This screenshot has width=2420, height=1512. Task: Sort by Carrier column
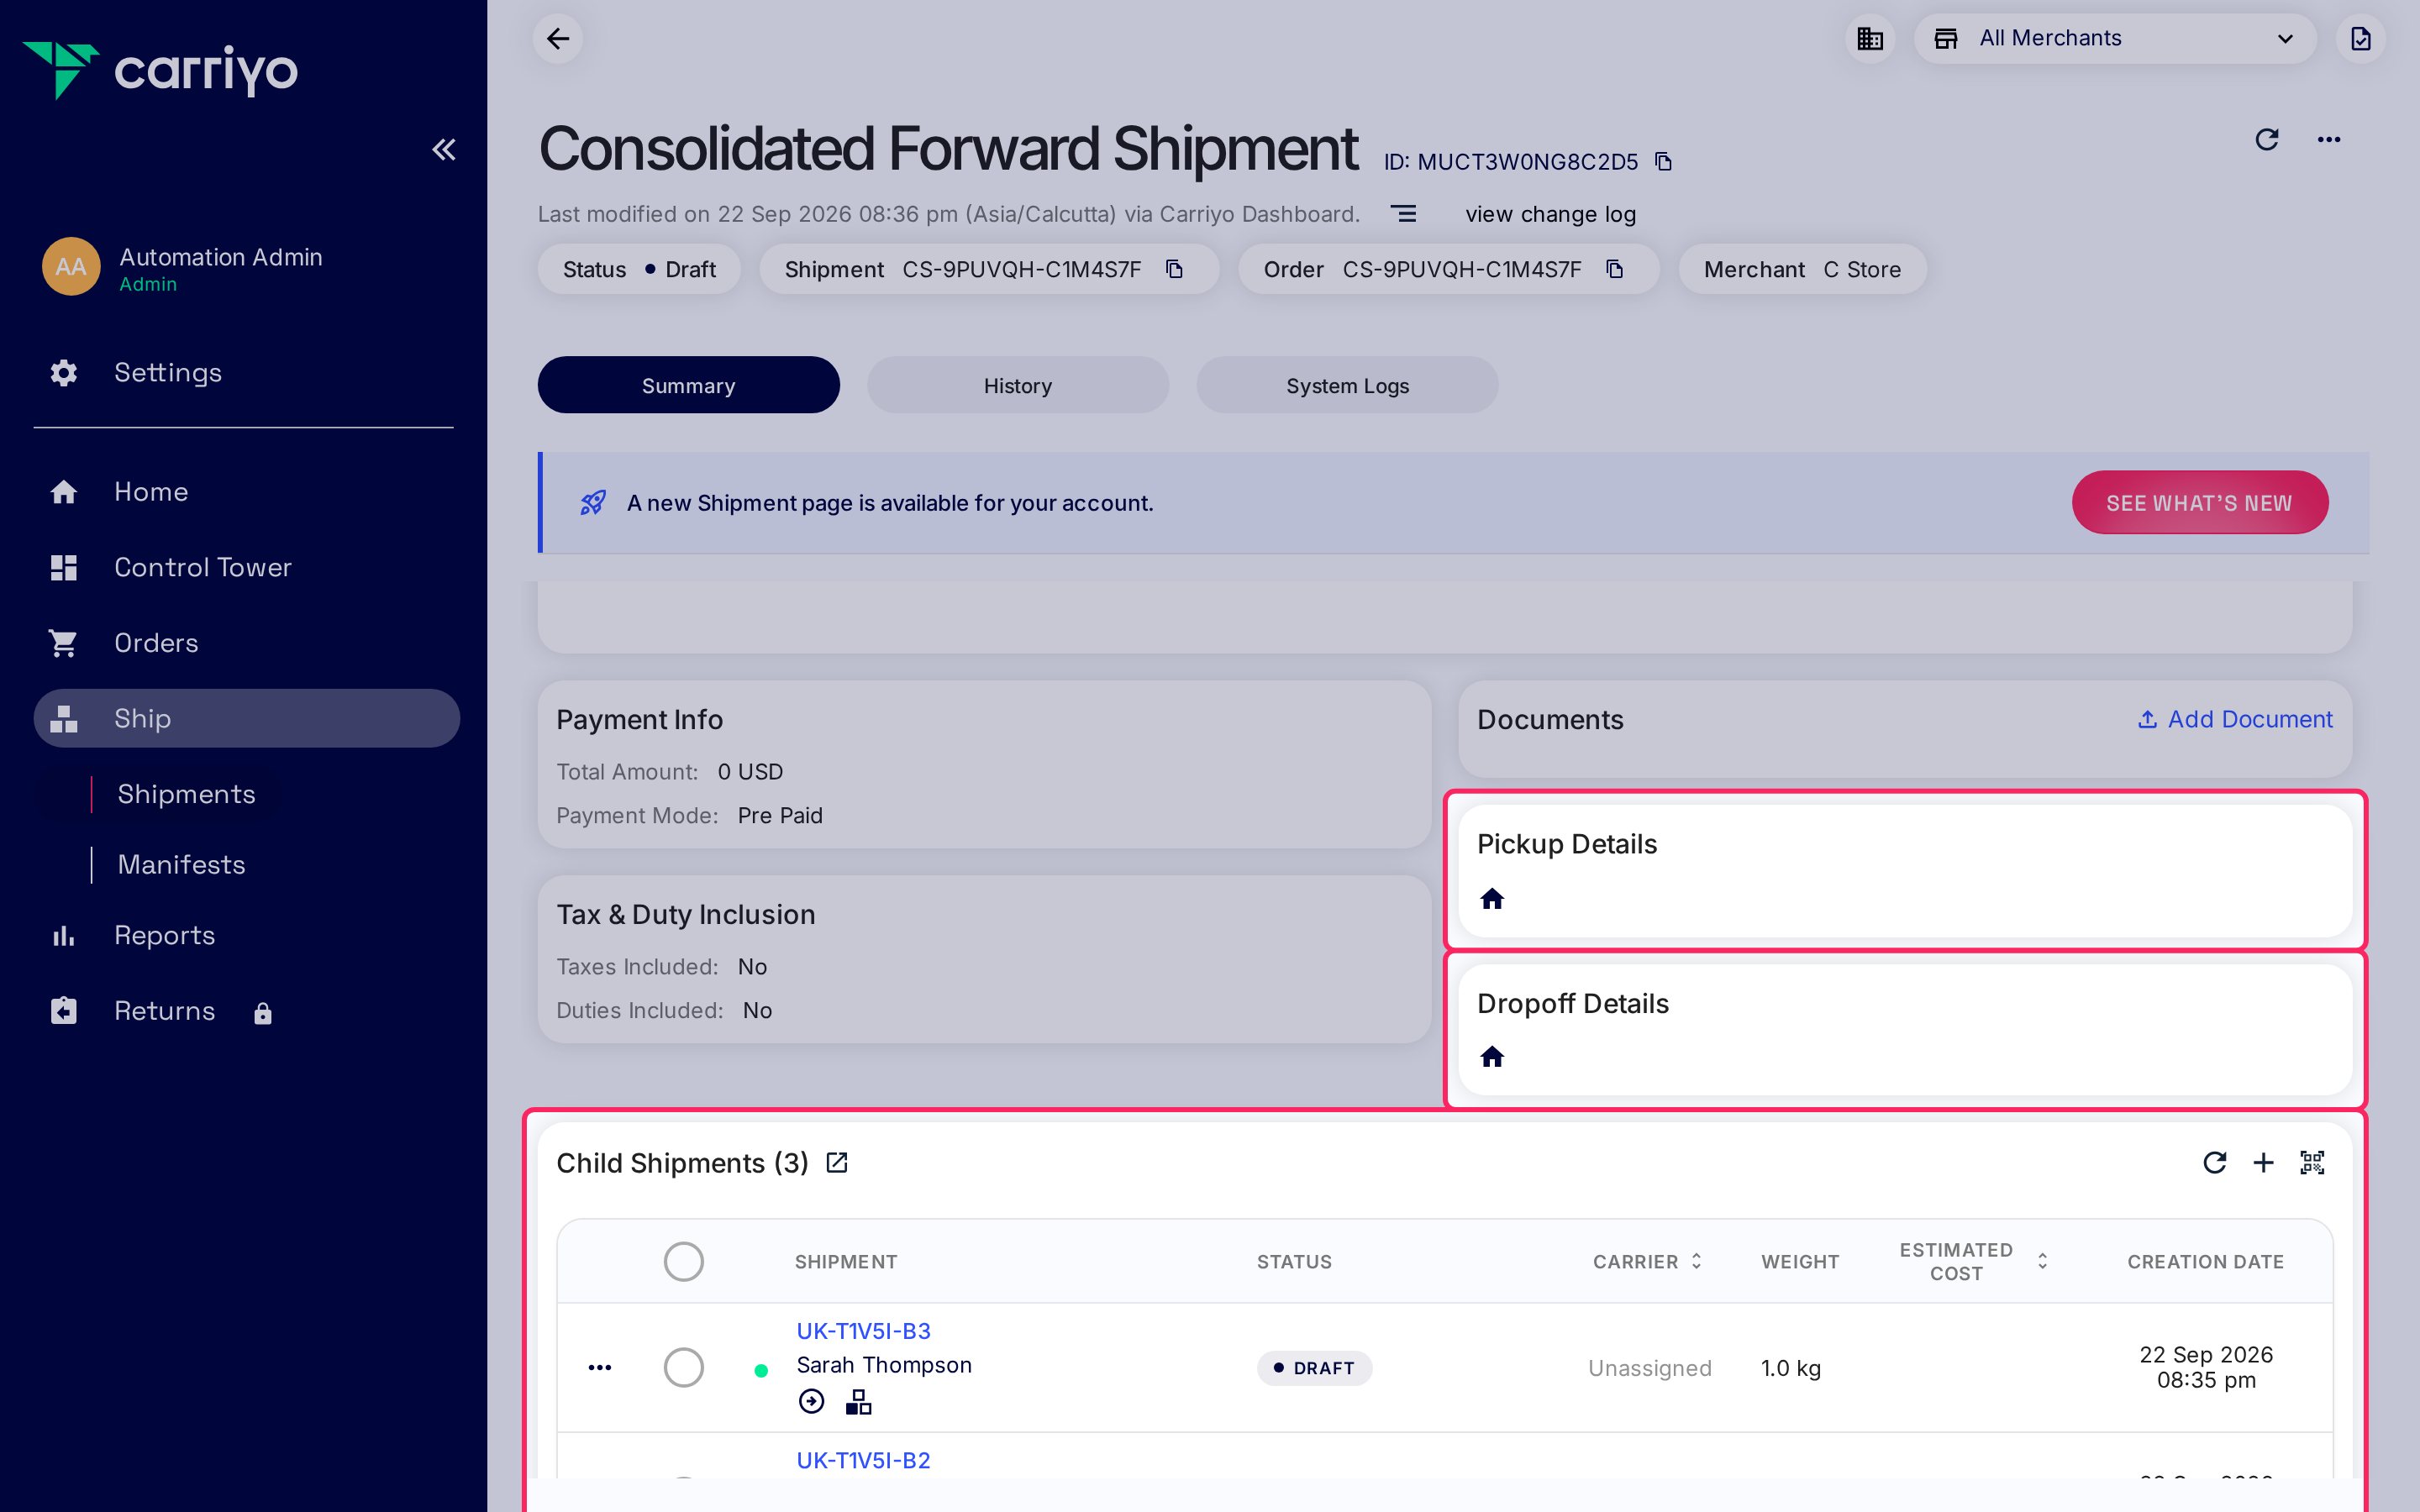[1696, 1261]
